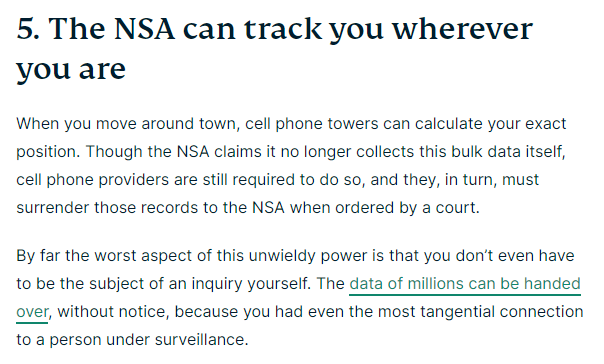Click the phrase 'unwieldy power' in second paragraph
This screenshot has width=604, height=364.
pos(307,256)
